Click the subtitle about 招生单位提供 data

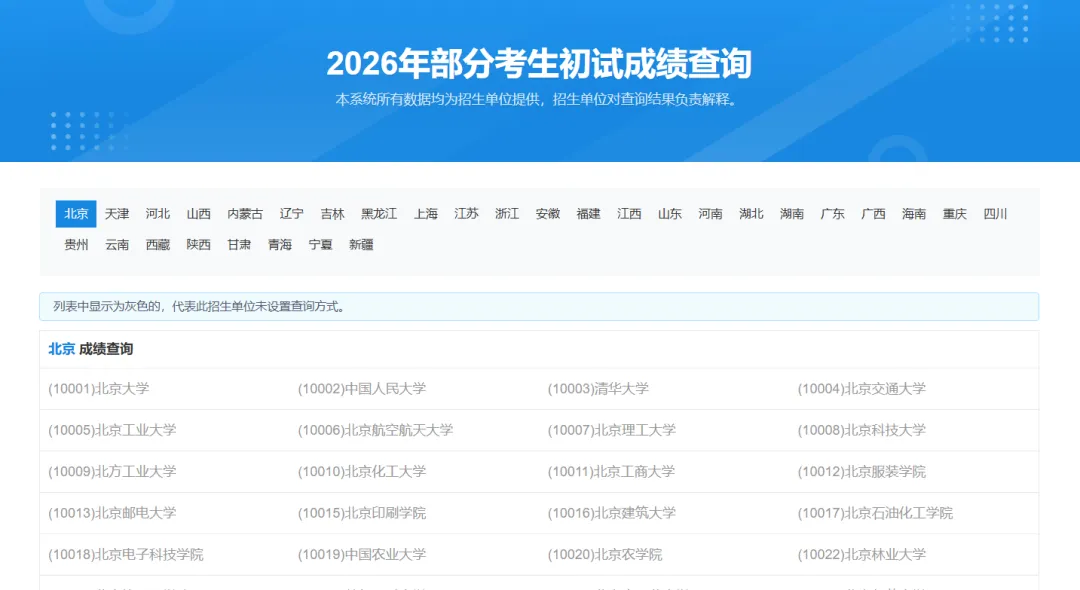point(538,99)
